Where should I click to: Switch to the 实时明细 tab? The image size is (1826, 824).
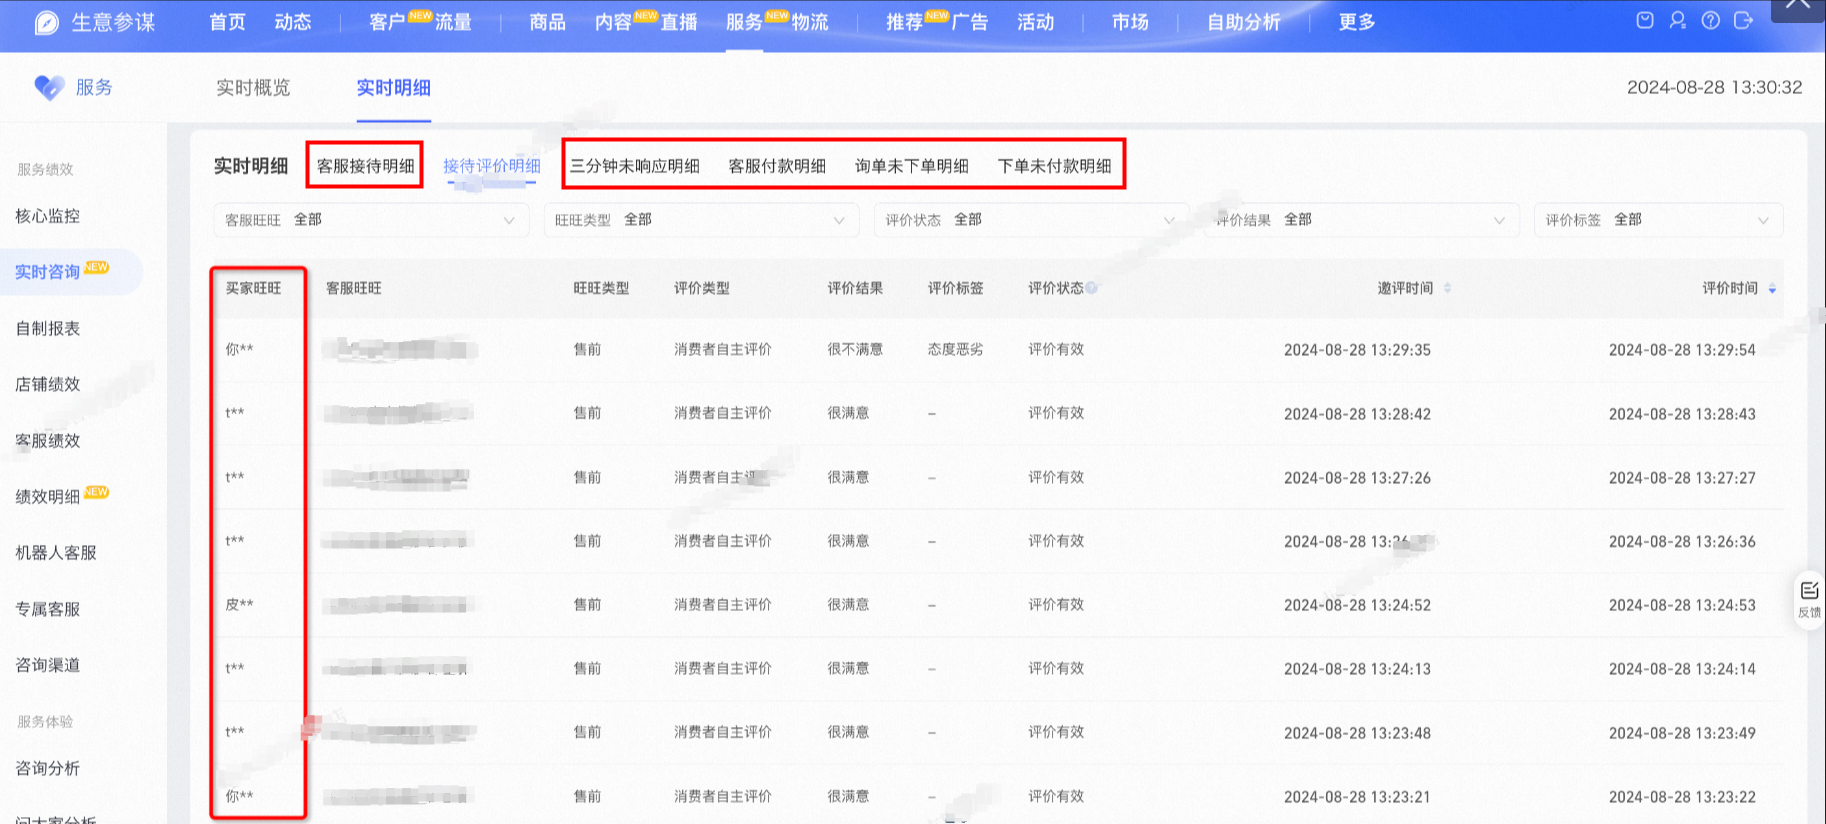tap(394, 88)
